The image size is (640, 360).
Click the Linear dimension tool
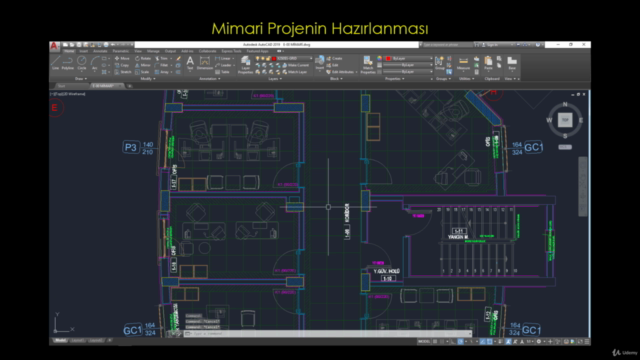coord(223,58)
